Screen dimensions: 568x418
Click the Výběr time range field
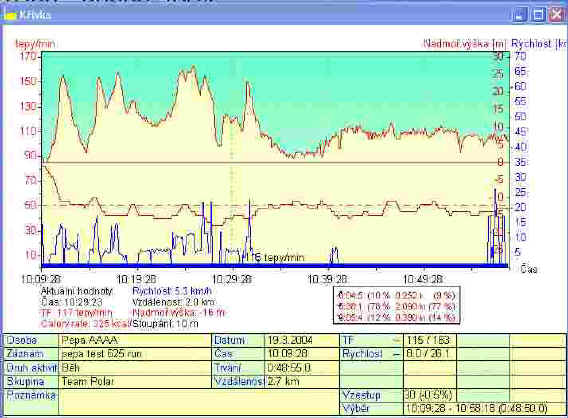484,409
